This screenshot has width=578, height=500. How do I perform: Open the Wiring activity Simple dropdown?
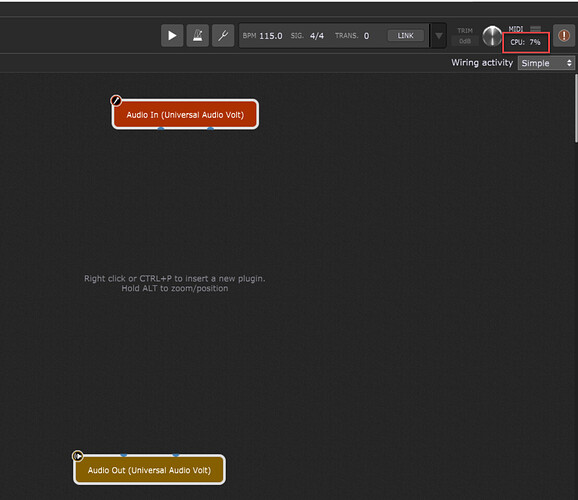click(x=546, y=63)
